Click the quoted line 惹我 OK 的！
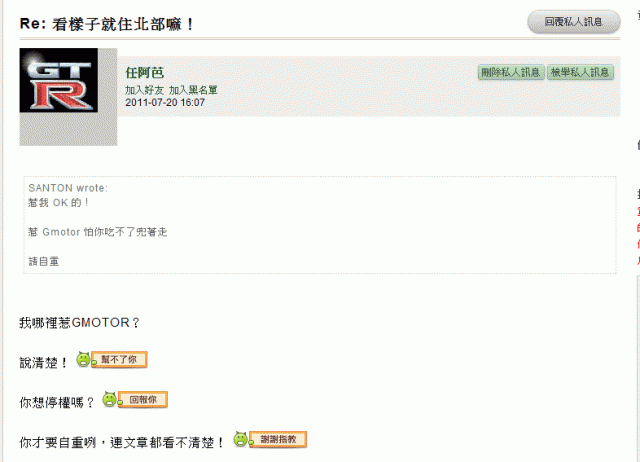This screenshot has height=462, width=640. click(60, 202)
